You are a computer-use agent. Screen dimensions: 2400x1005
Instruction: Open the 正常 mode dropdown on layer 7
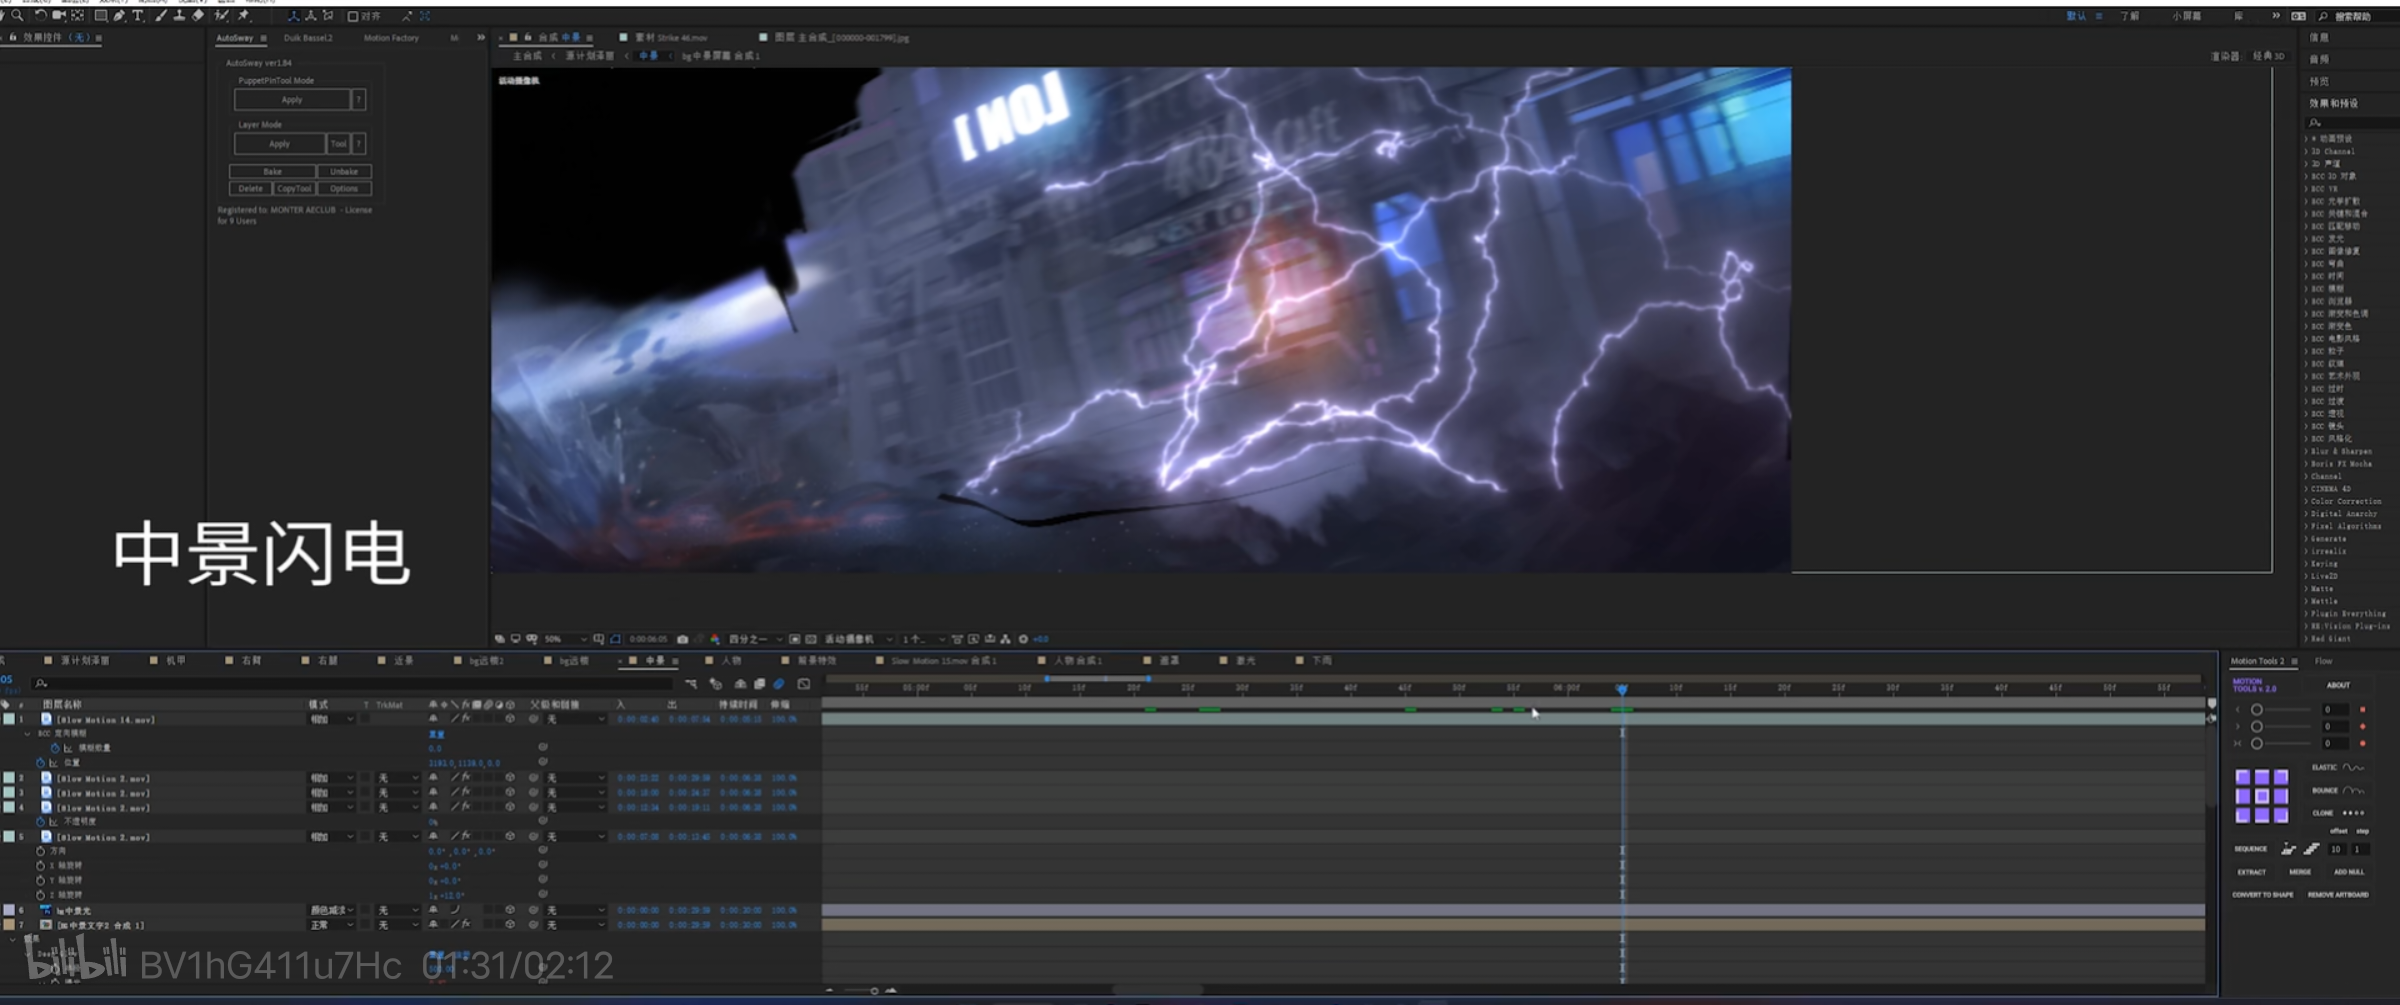click(x=332, y=925)
